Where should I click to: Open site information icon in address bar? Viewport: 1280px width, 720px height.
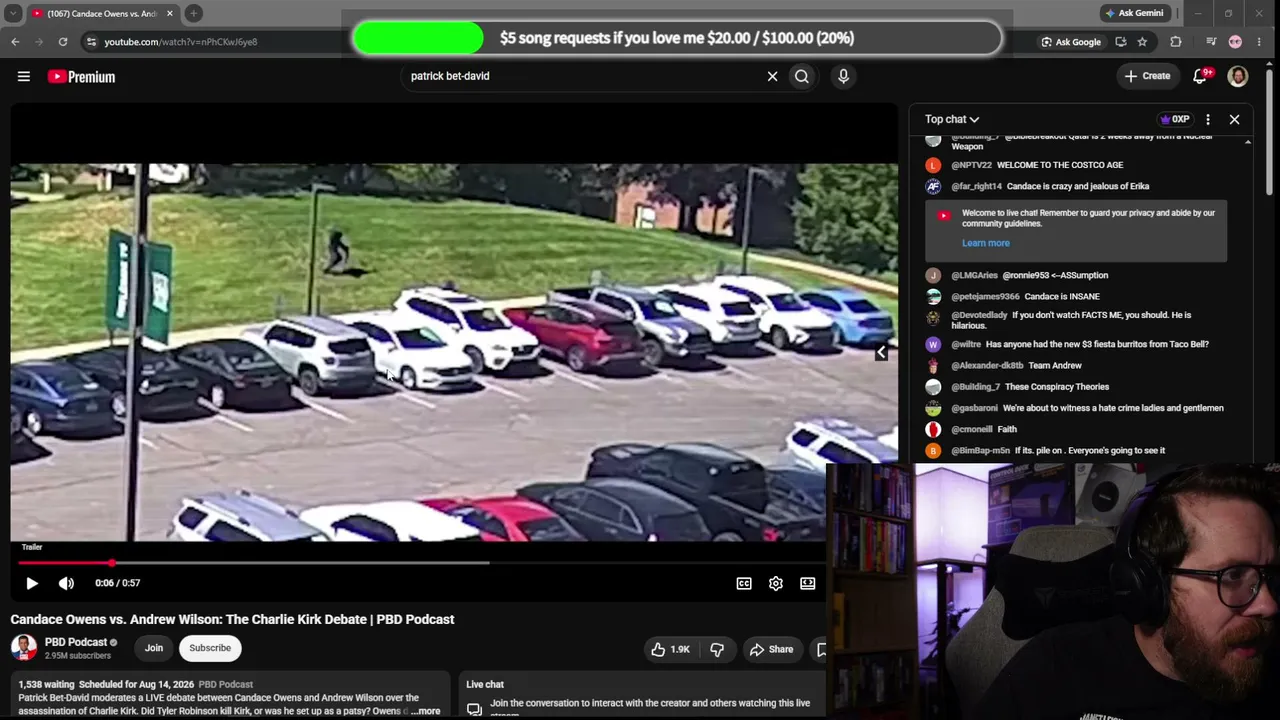pyautogui.click(x=91, y=42)
